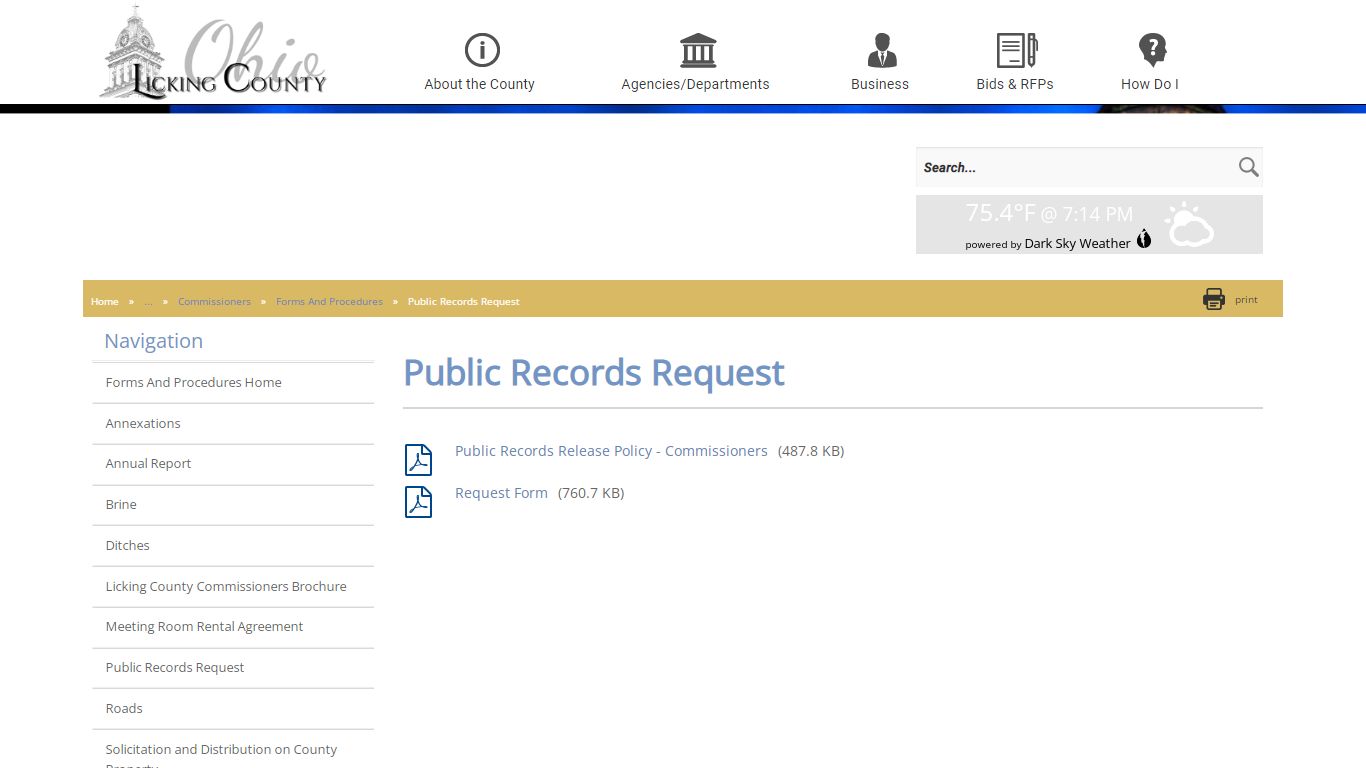Open Public Records Release Policy - Commissioners PDF
Viewport: 1366px width, 768px height.
coord(611,451)
